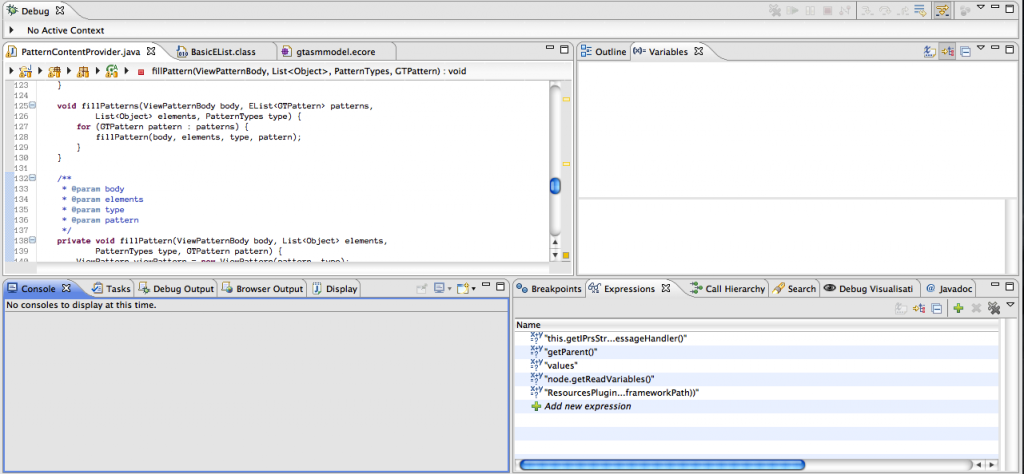Click the package breadcrumb icon
Screen dimensions: 1024x474
(x=83, y=71)
